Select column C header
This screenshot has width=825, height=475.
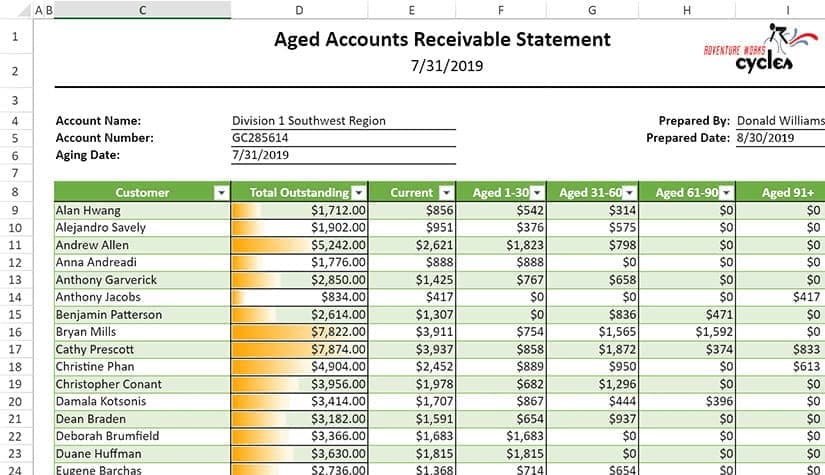tap(143, 10)
